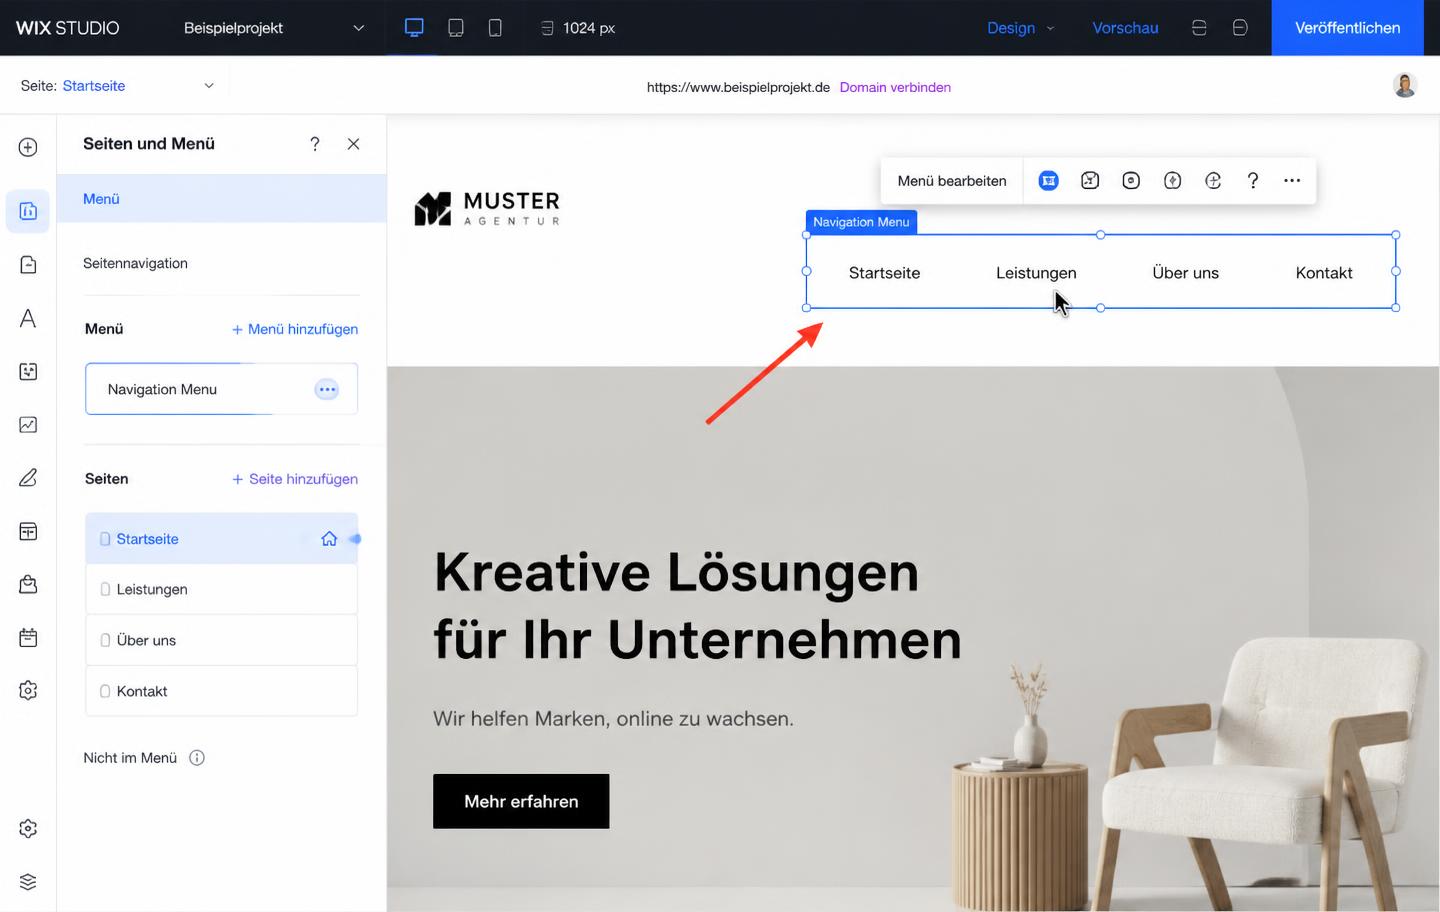Select the Kreative Lösungen headline text
Screen dimensions: 1440x912
click(697, 606)
